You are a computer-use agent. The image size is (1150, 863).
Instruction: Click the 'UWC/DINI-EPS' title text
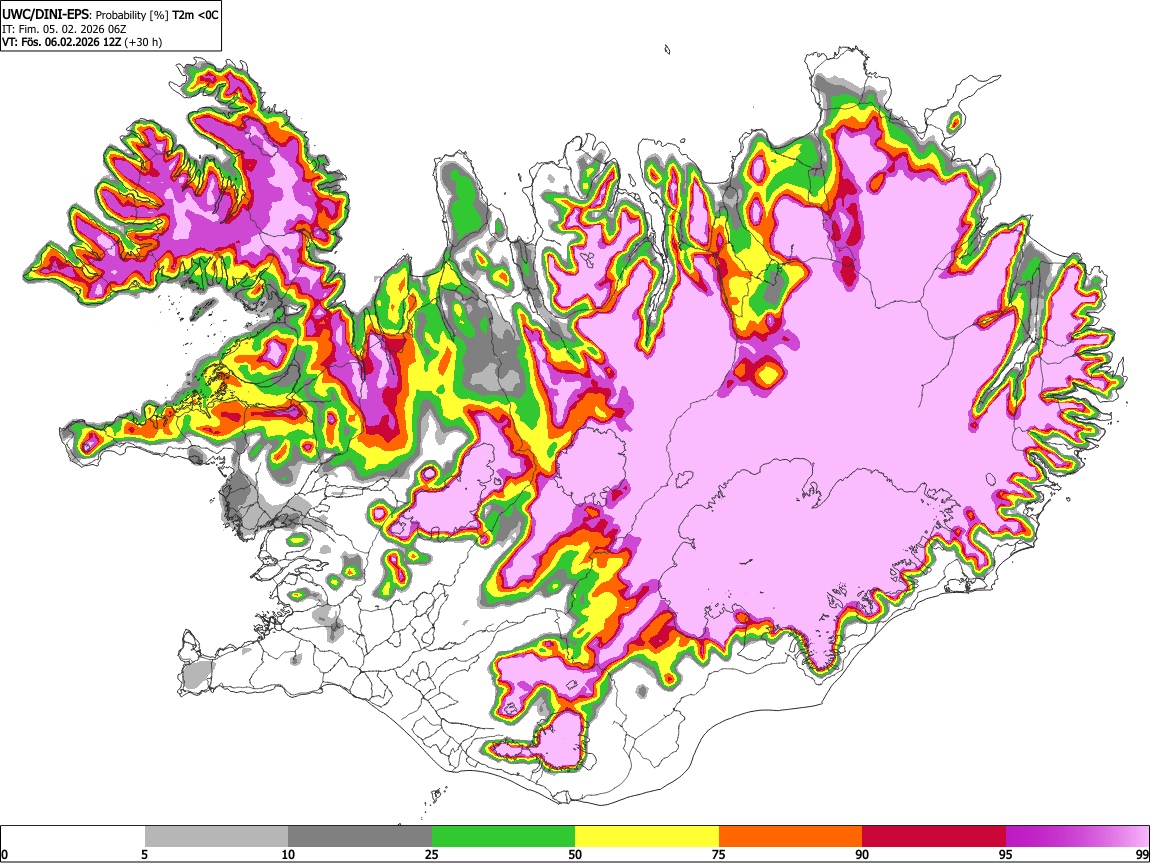pyautogui.click(x=45, y=15)
